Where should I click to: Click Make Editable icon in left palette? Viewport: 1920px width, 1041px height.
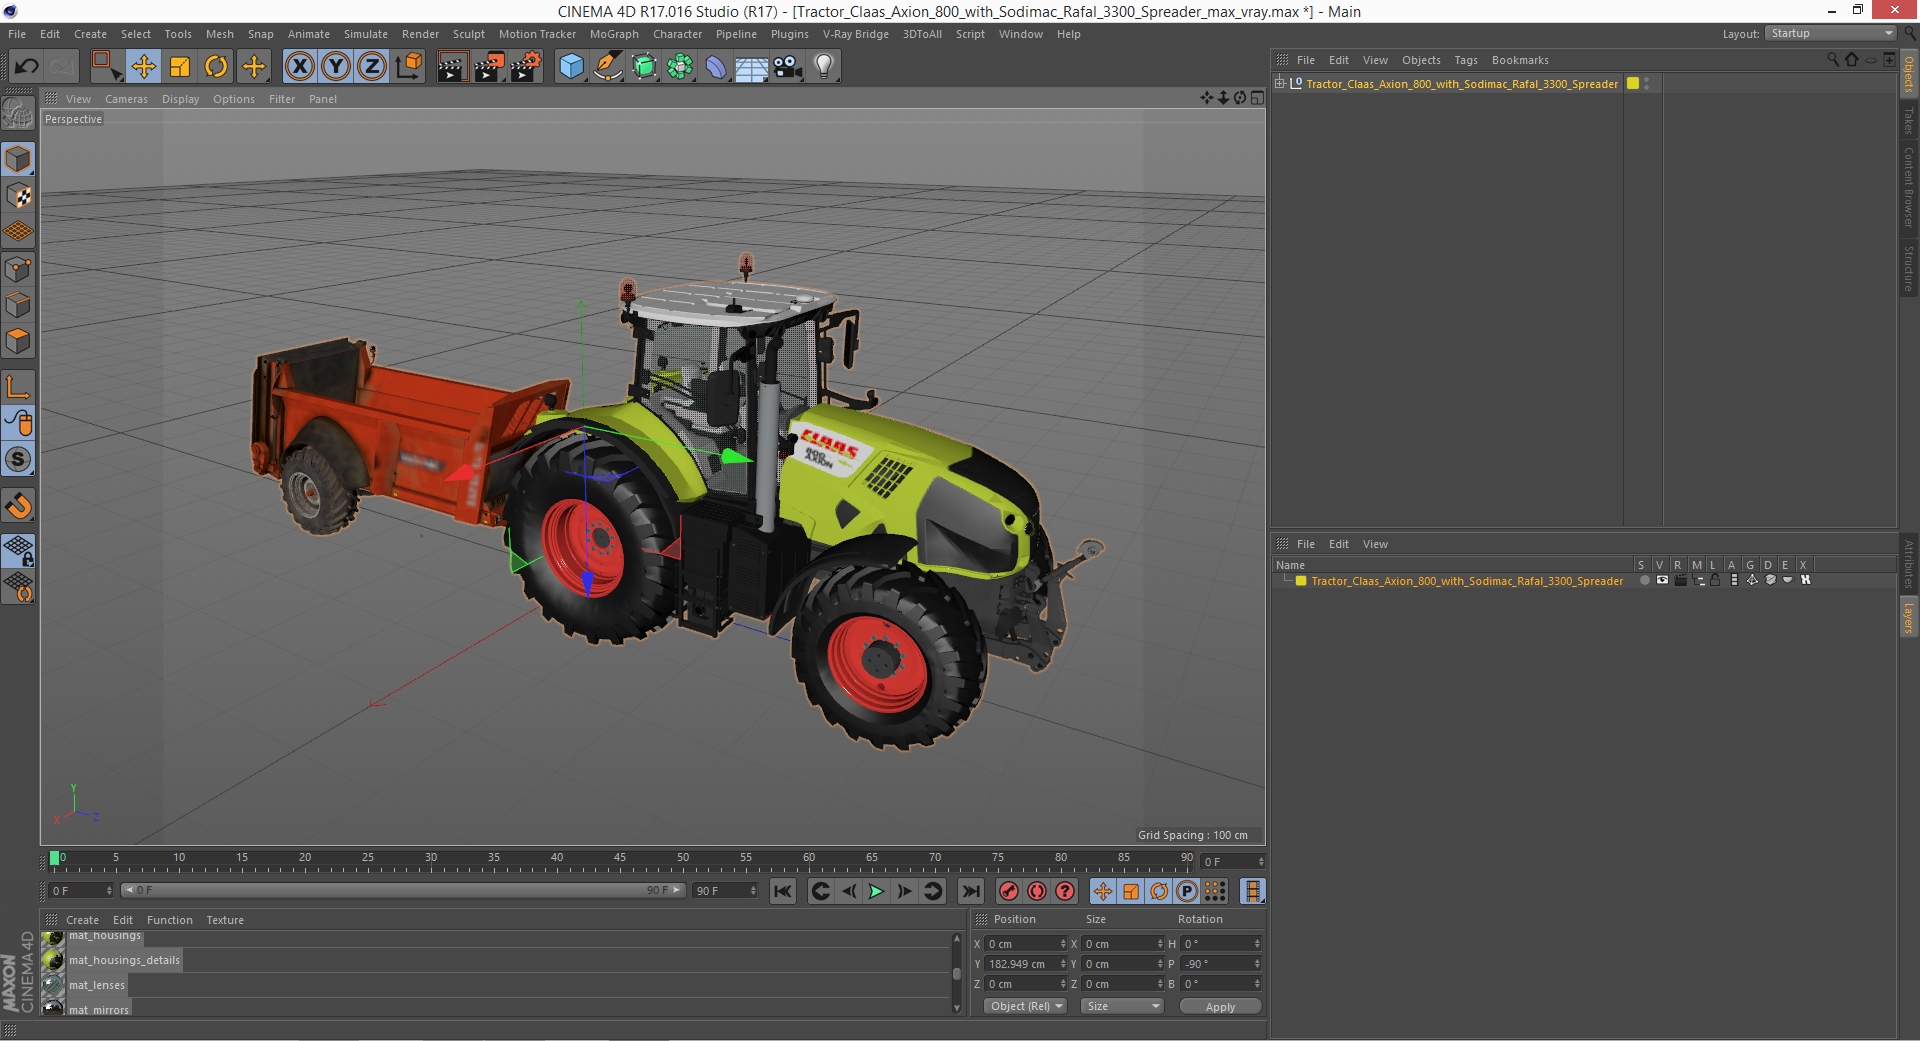pos(18,113)
